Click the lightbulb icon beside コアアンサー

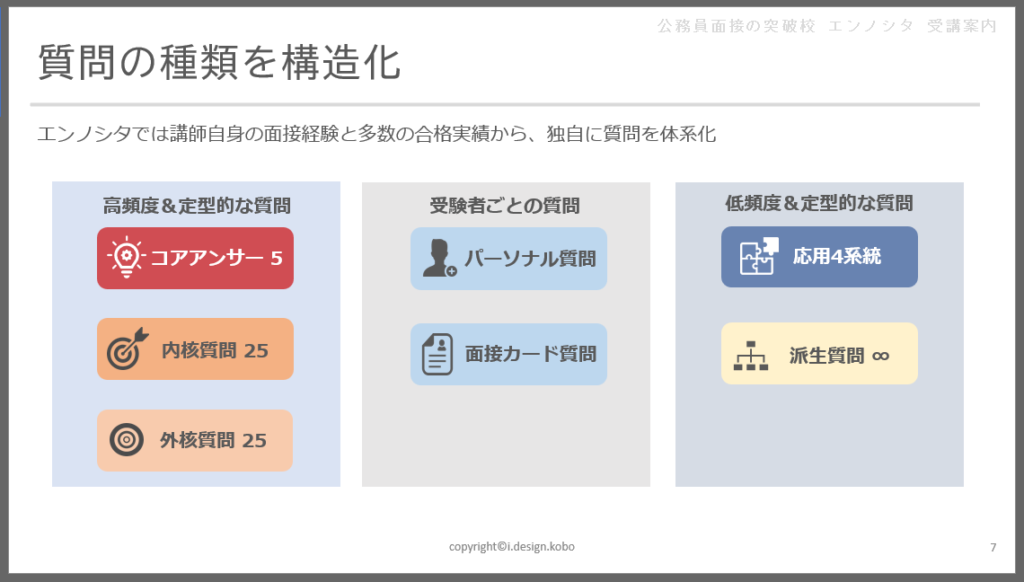(125, 258)
